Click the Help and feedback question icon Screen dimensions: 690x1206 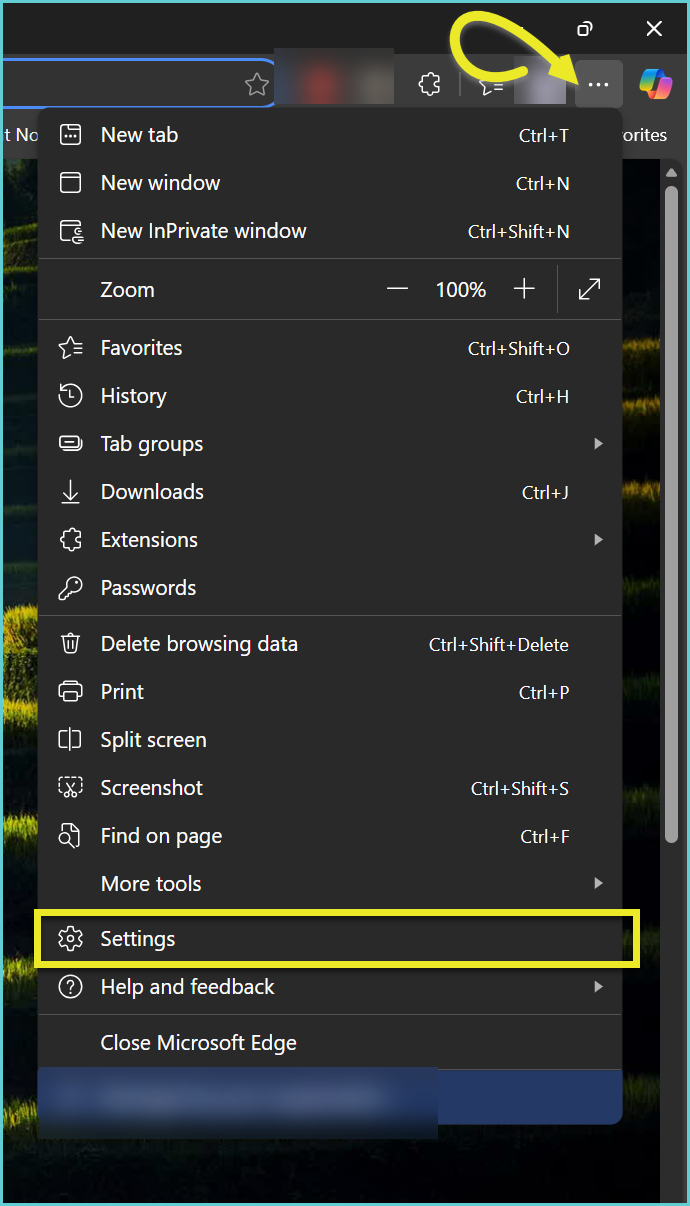coord(70,987)
